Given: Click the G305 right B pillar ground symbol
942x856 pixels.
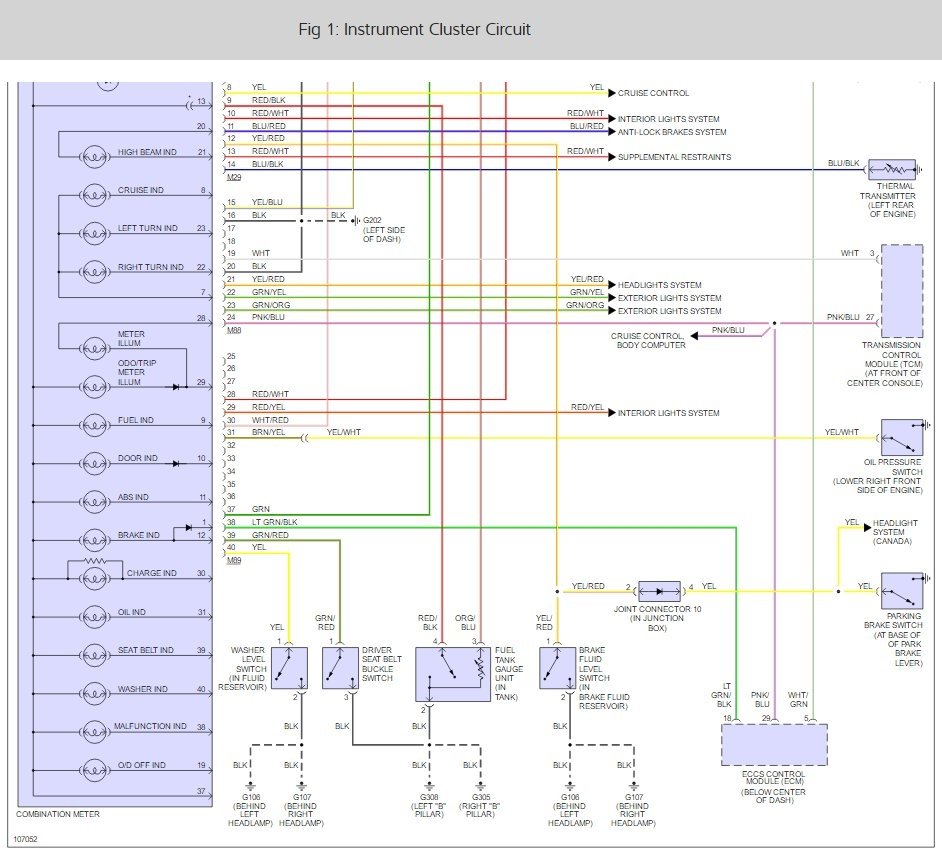Looking at the screenshot, I should [x=481, y=786].
